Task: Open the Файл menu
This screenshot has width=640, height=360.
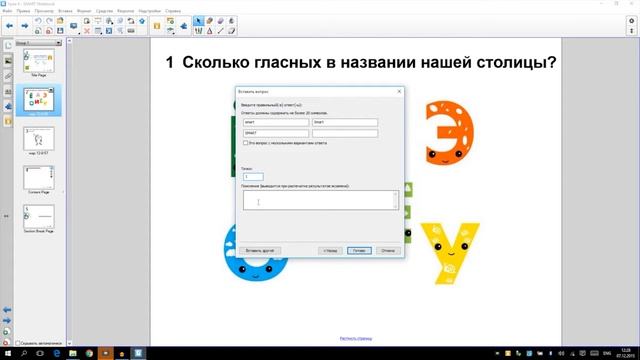Action: click(7, 11)
